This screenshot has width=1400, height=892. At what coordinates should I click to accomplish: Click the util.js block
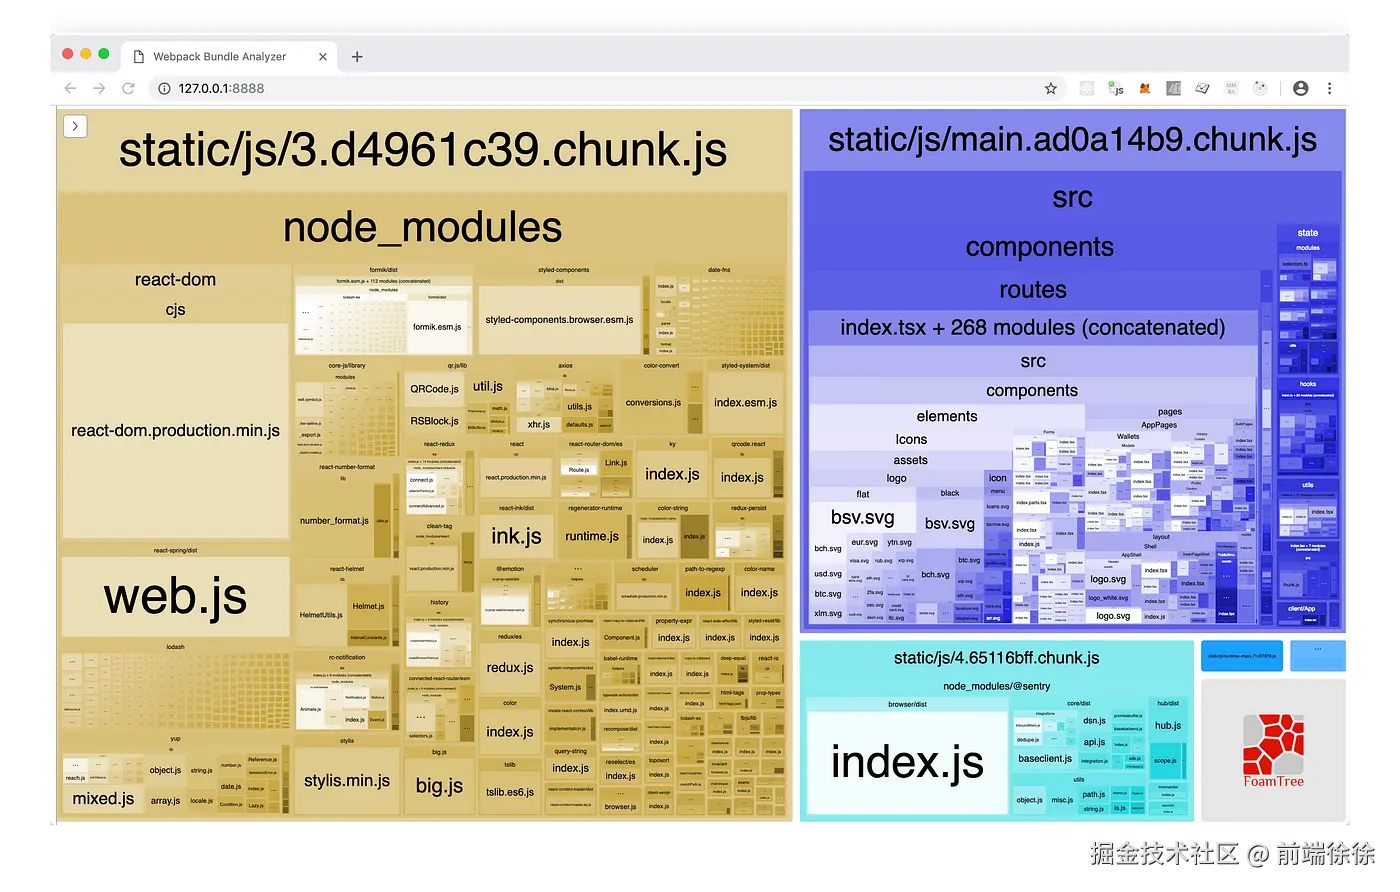click(x=488, y=387)
